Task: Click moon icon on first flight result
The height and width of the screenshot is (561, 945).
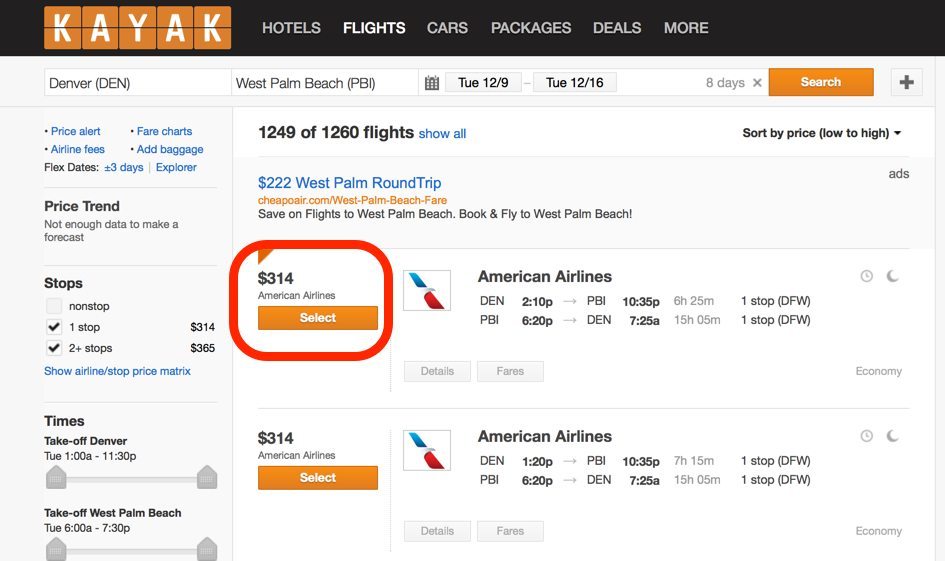Action: 893,276
